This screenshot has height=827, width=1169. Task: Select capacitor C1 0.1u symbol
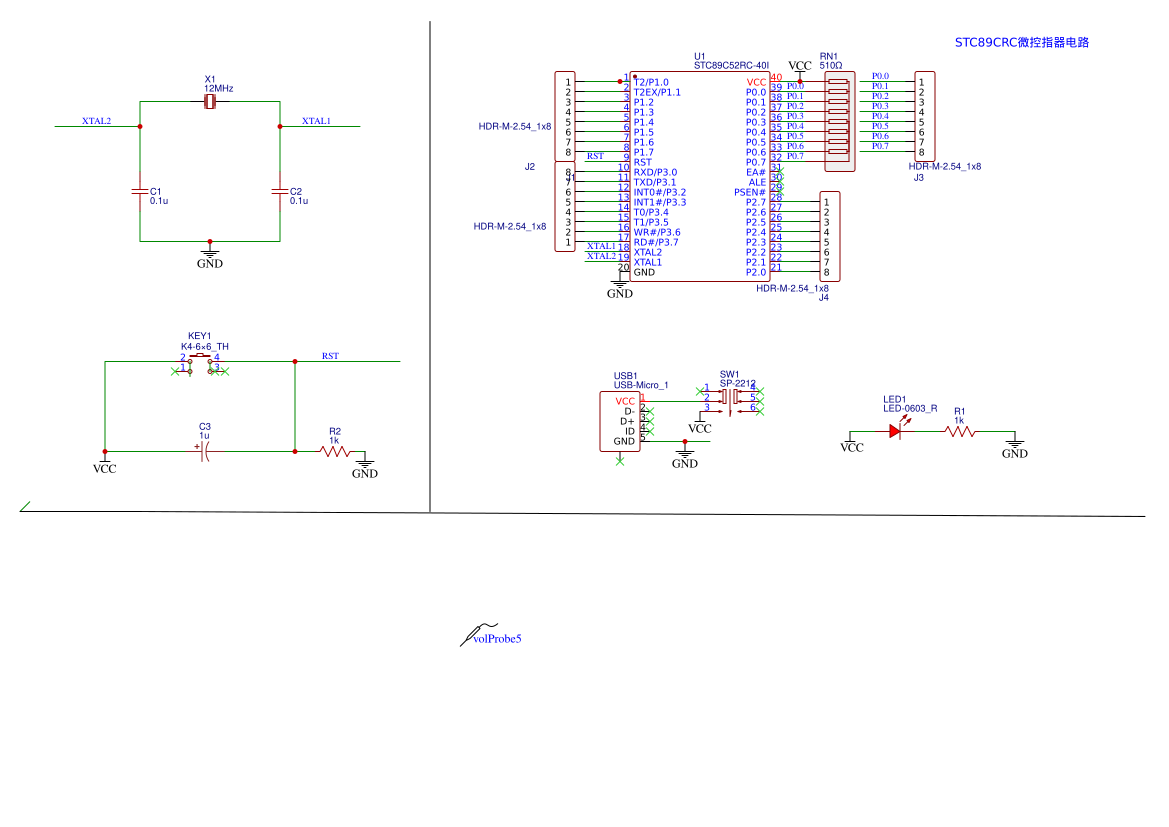click(x=139, y=192)
